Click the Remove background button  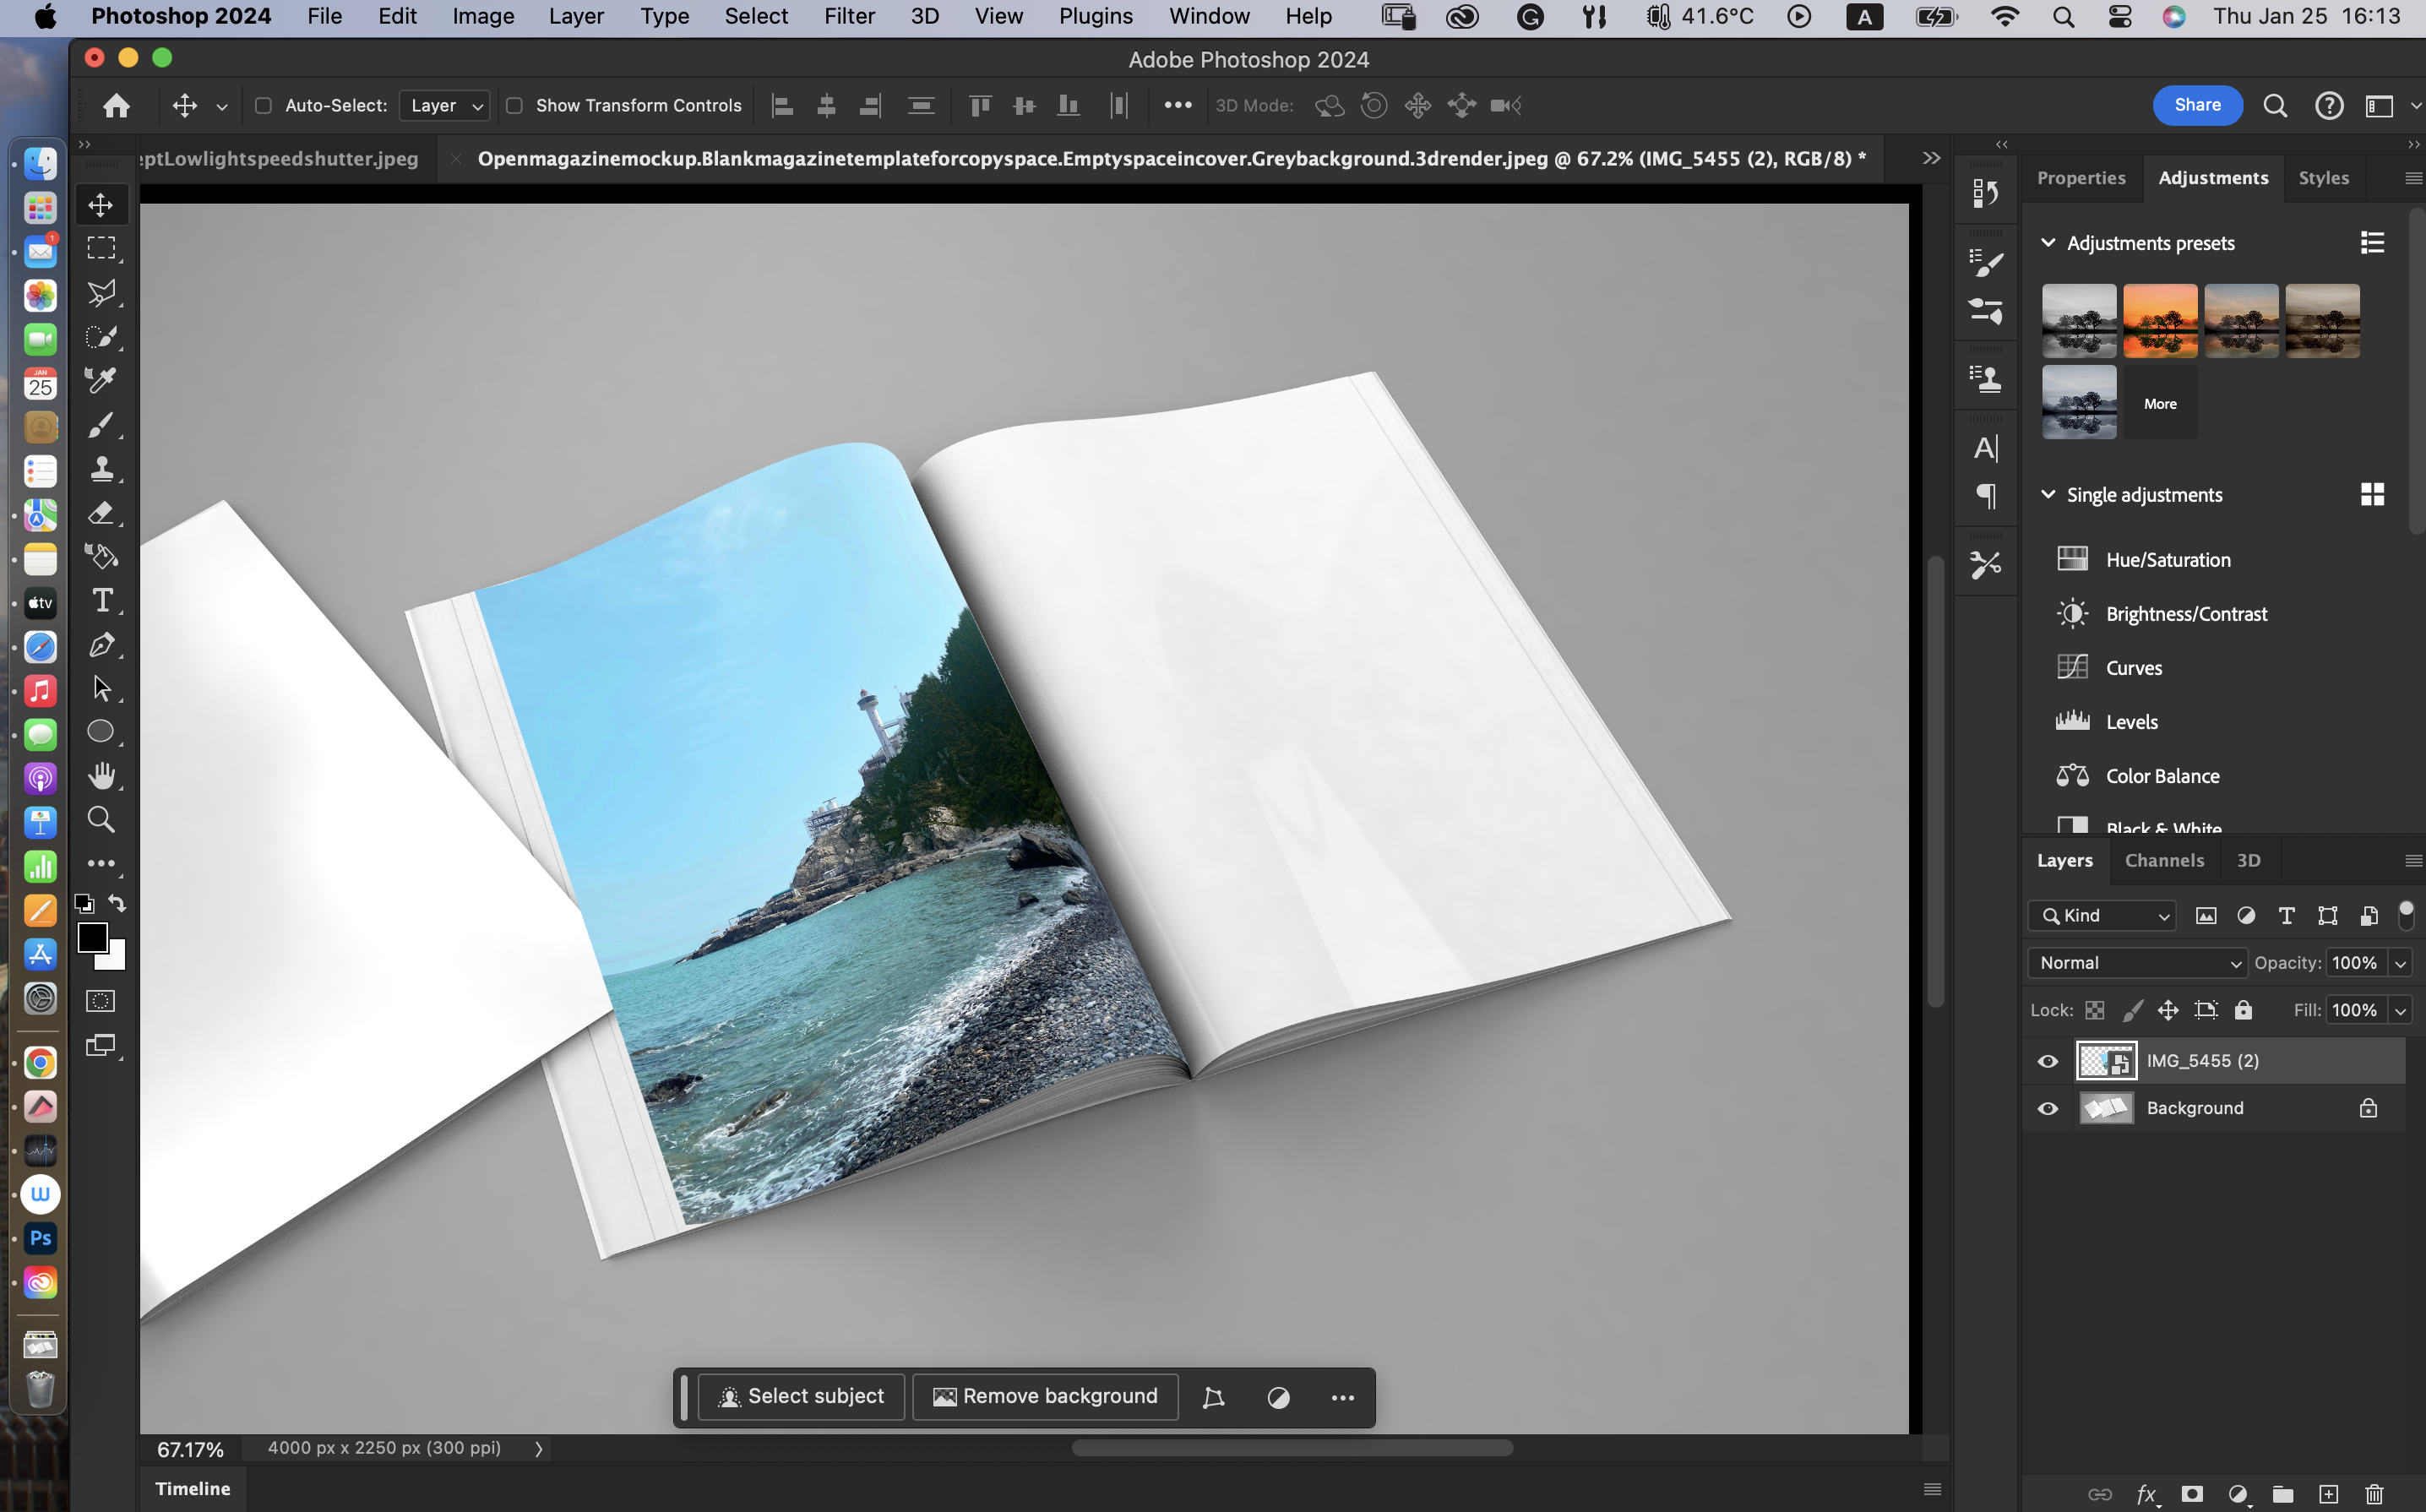coord(1045,1396)
